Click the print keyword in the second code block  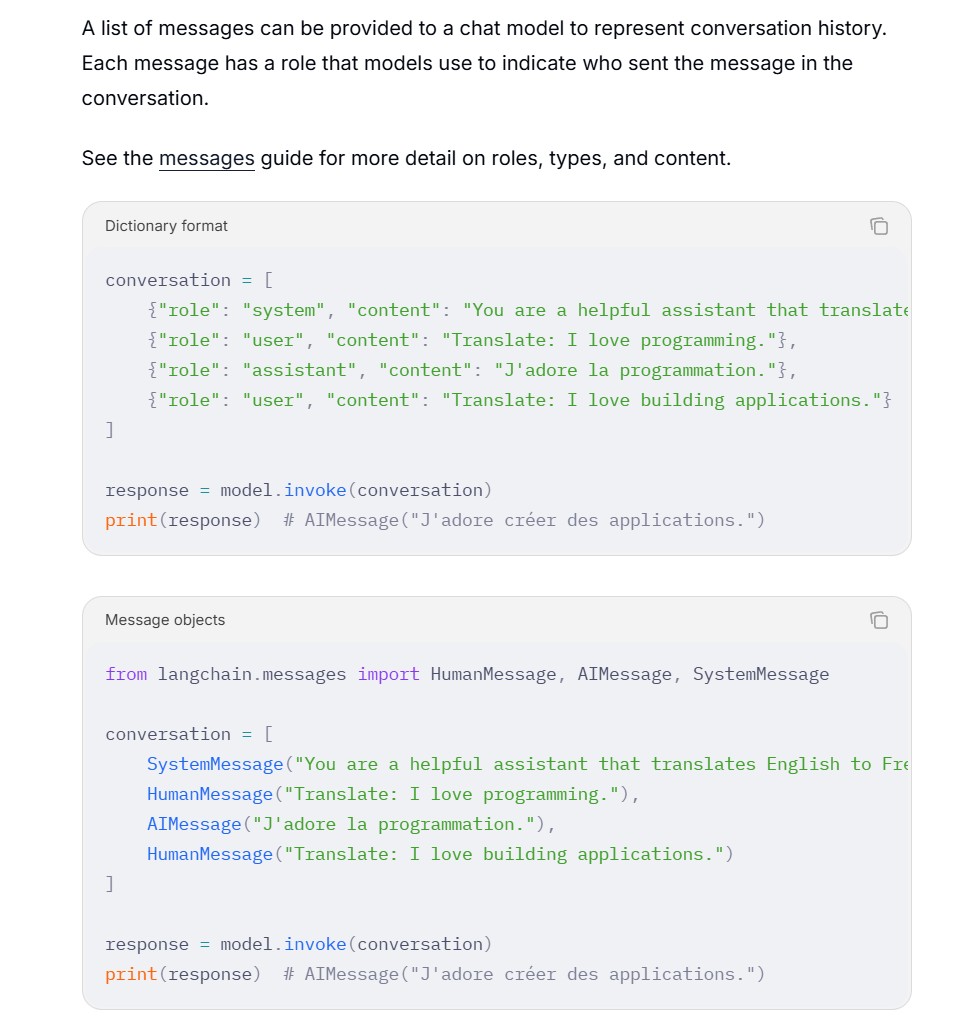coord(131,975)
